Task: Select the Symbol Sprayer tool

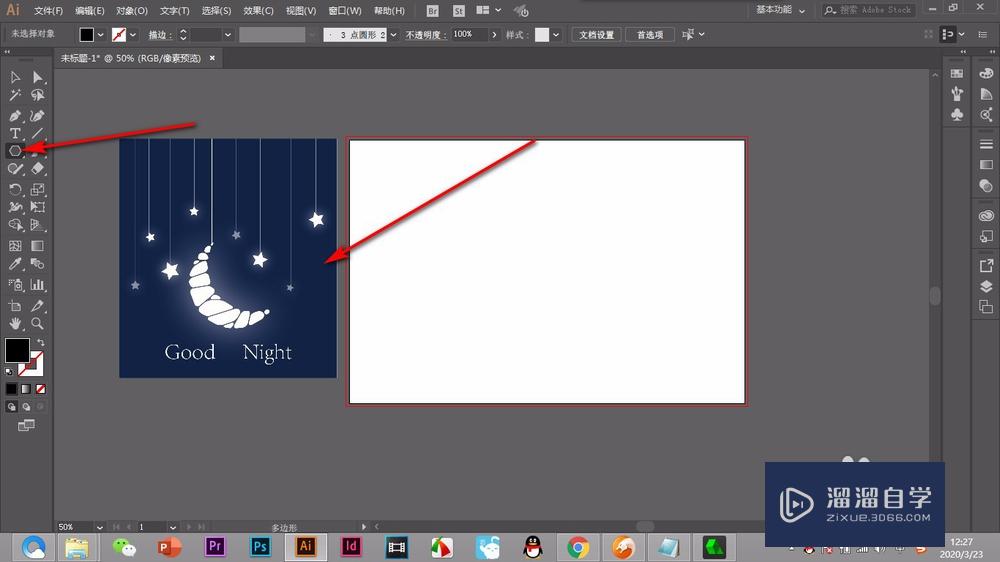Action: (x=15, y=285)
